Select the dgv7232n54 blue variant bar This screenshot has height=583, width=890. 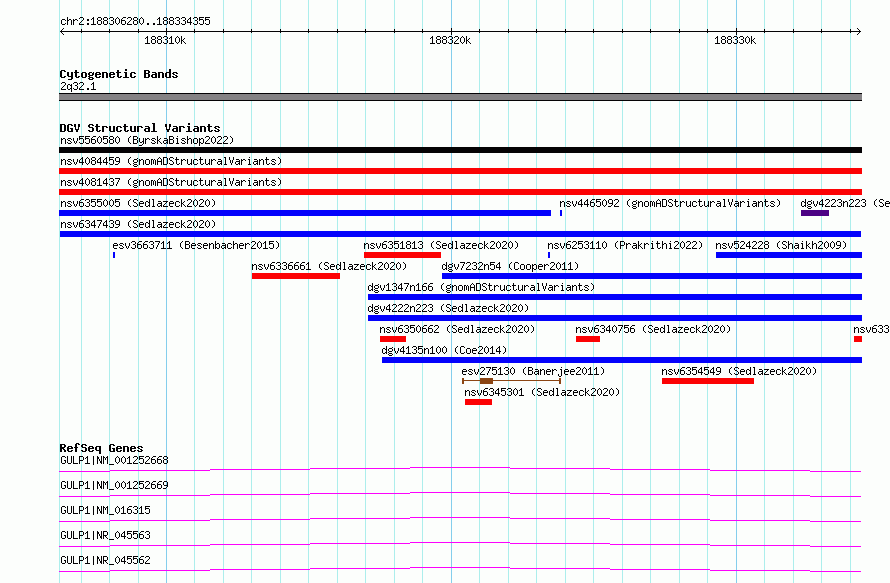[652, 276]
